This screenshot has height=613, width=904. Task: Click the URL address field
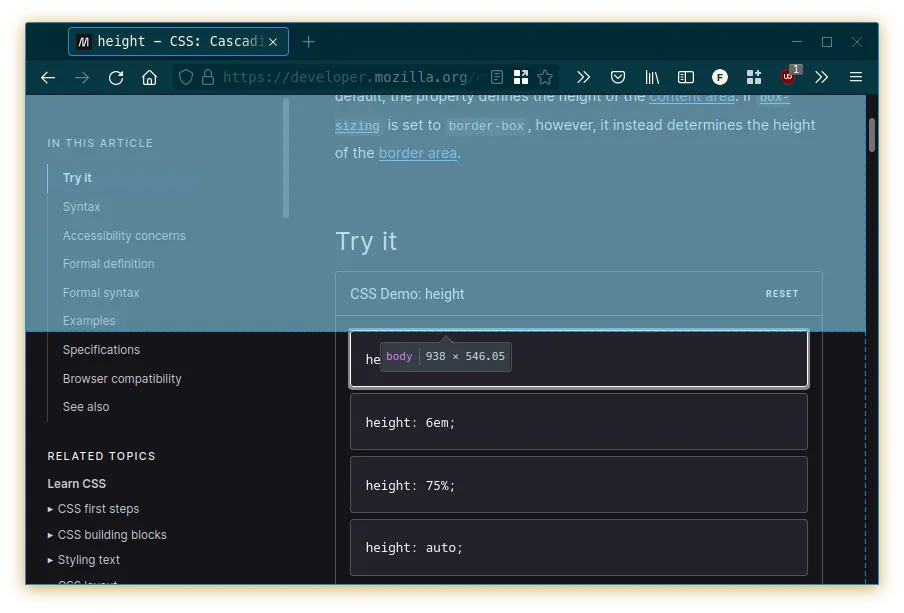coord(349,77)
